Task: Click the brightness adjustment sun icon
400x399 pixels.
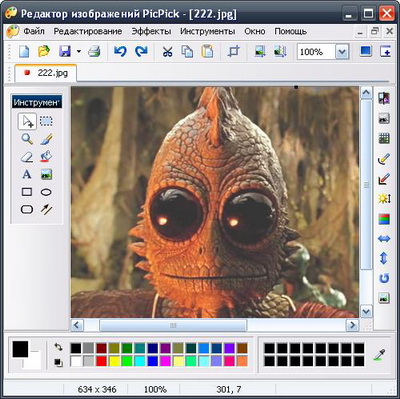Action: 384,199
